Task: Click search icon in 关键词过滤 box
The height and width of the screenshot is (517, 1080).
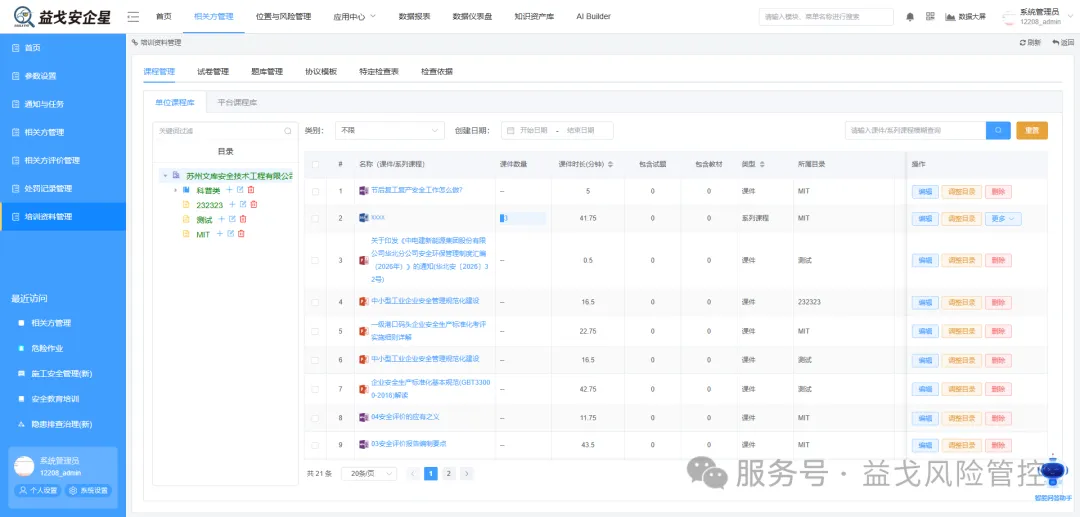Action: pos(288,131)
